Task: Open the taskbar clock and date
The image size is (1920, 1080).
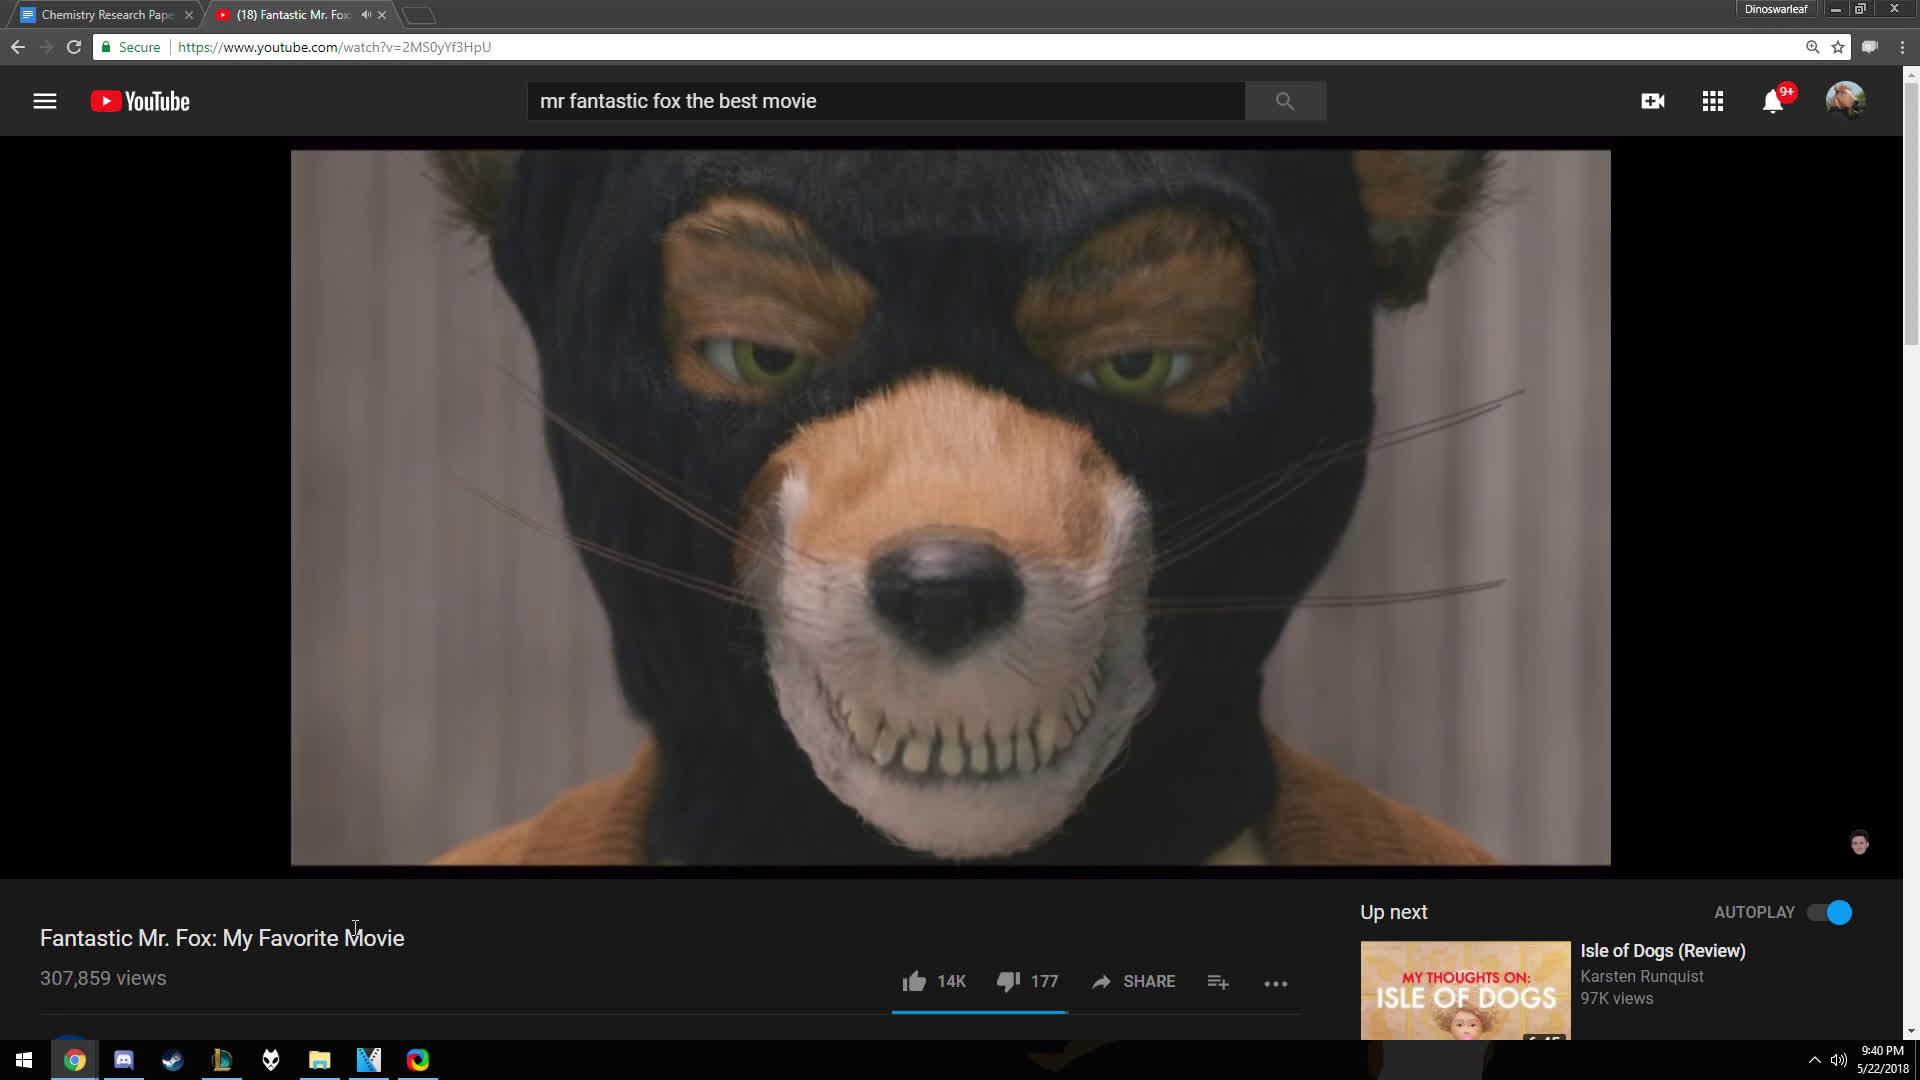Action: click(1883, 1060)
